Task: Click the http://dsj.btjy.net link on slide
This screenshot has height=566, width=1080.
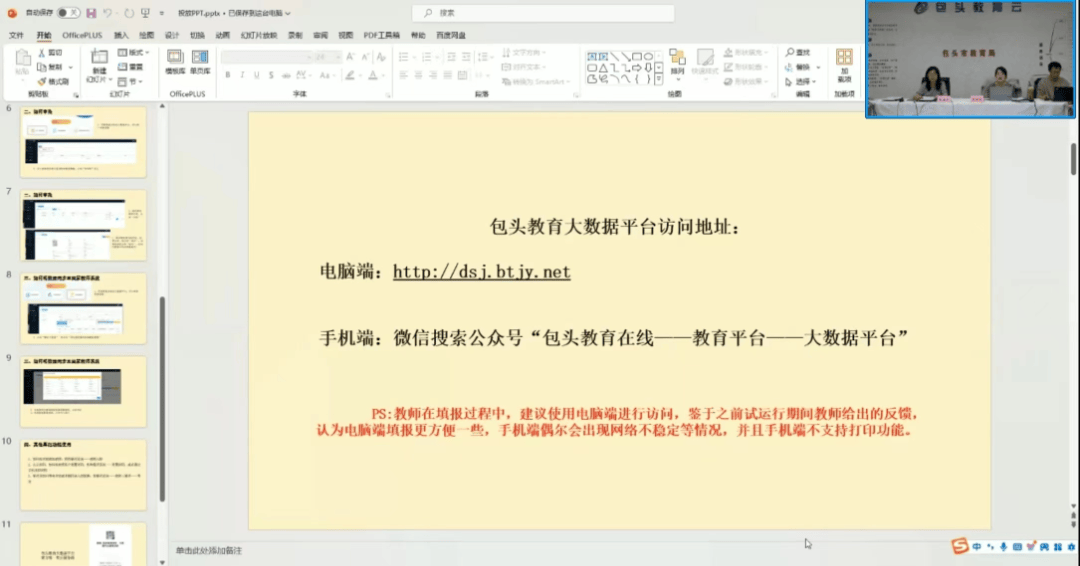Action: (x=481, y=271)
